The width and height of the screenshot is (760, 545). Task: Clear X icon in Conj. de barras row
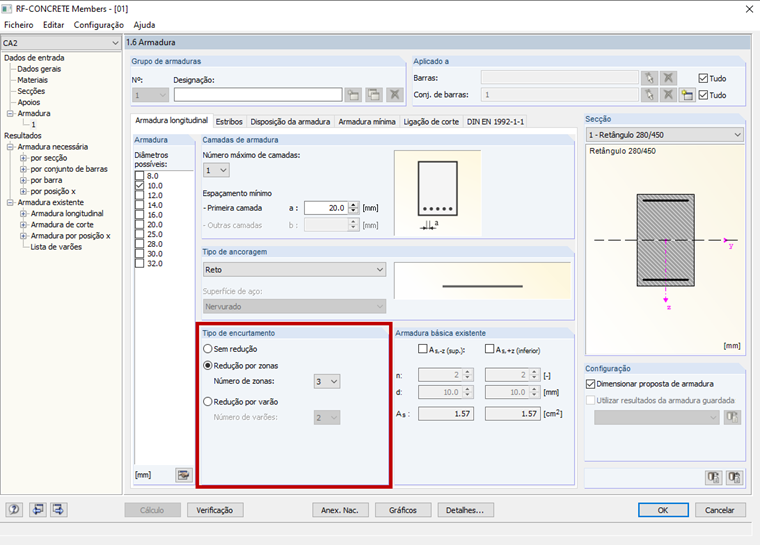coord(668,95)
